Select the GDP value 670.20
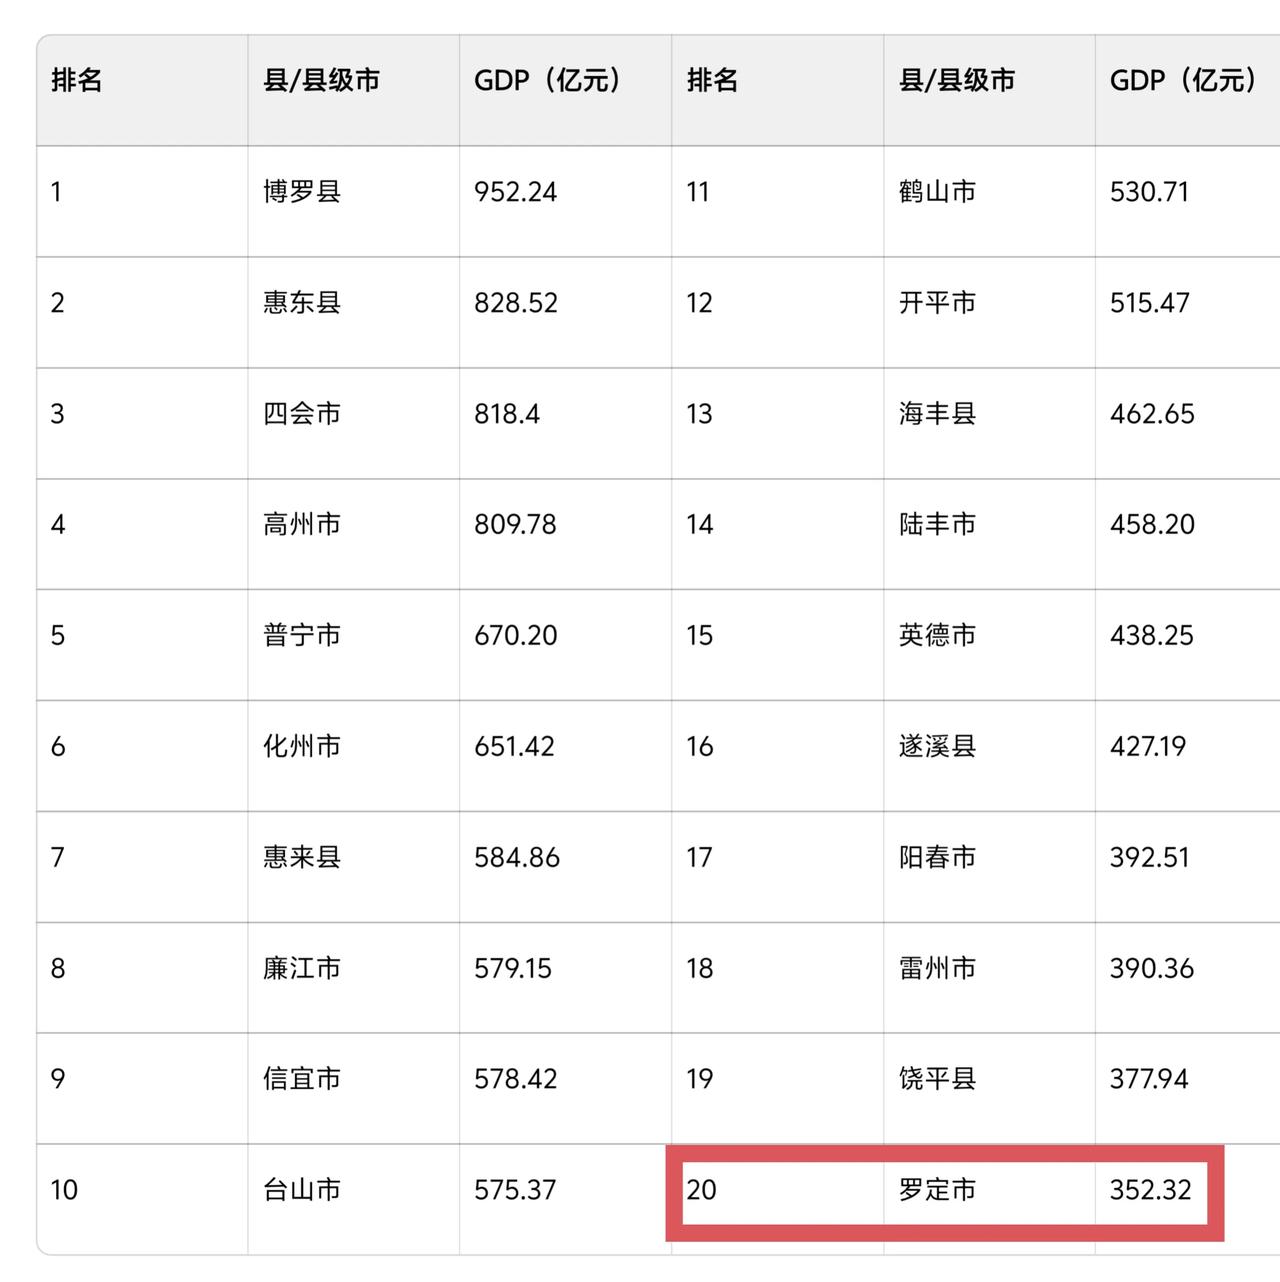 [x=516, y=635]
